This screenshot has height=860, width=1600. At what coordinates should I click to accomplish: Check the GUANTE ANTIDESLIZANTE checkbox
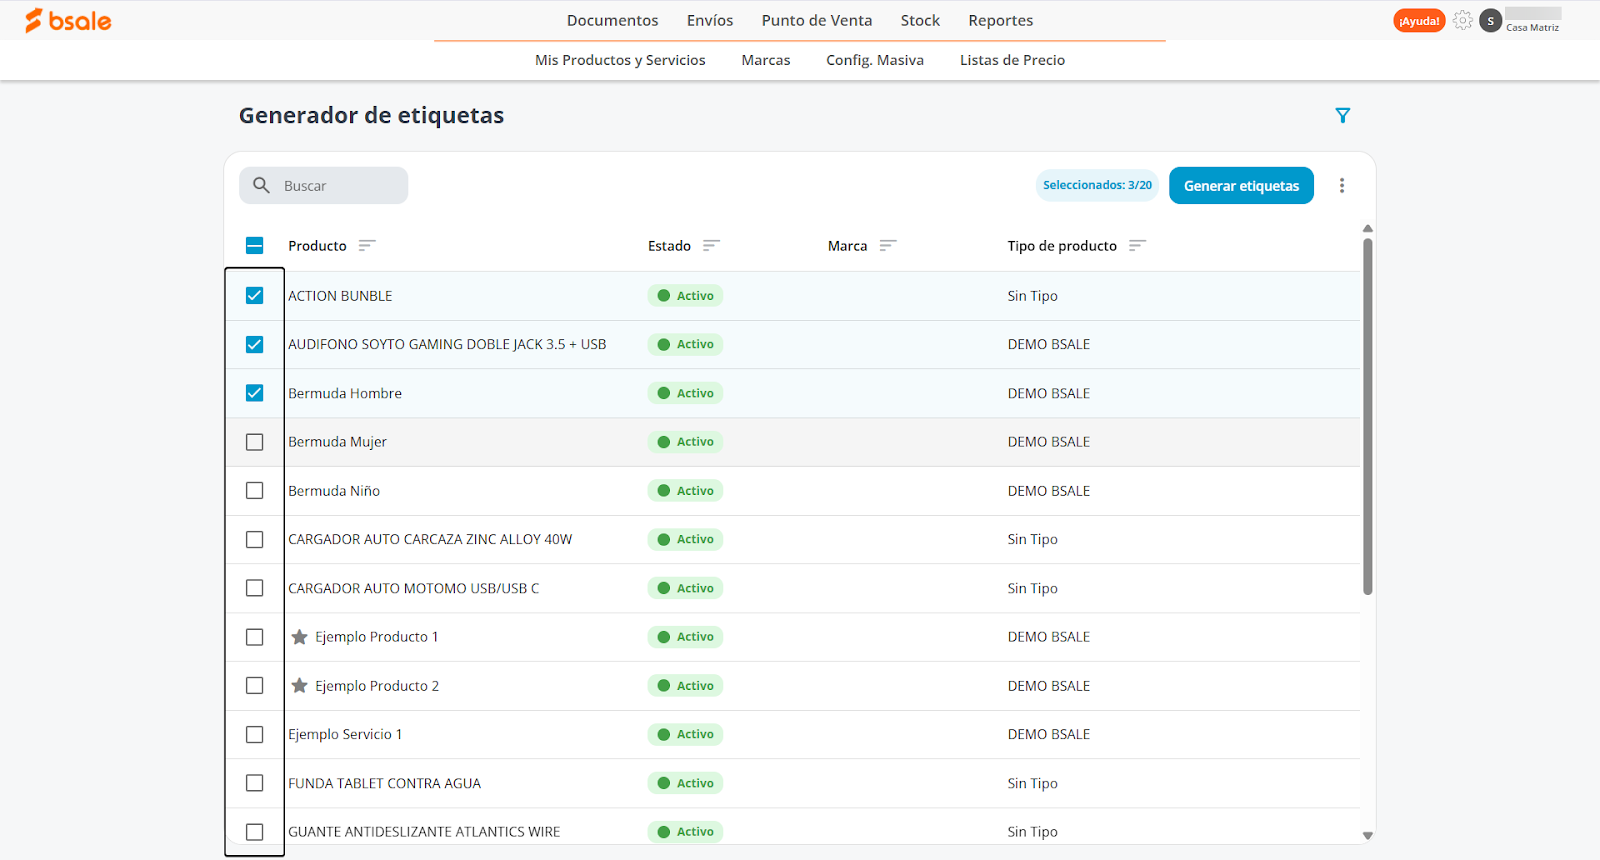point(254,832)
